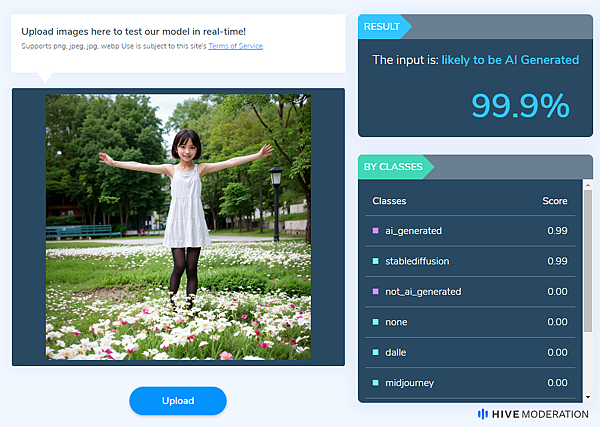Screen dimensions: 600x427
Task: Click the Classes column header
Action: [389, 201]
